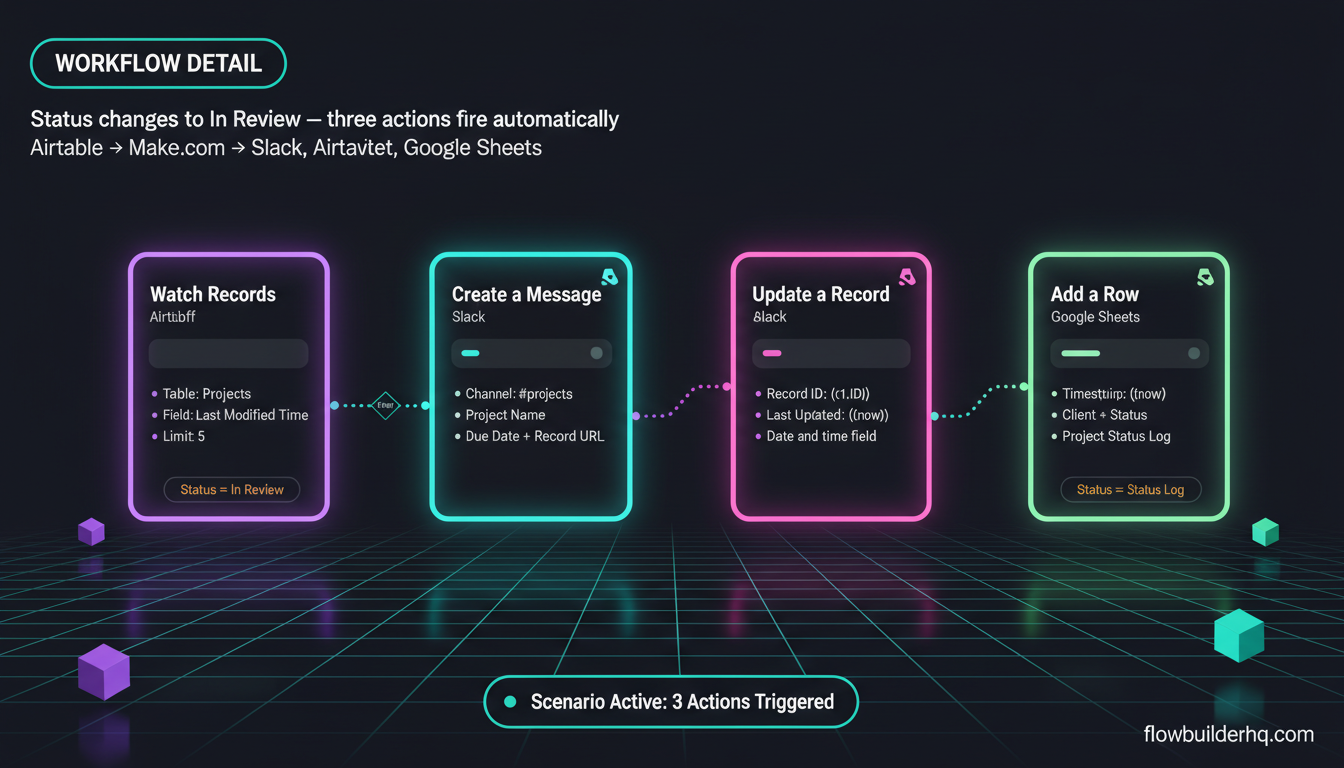This screenshot has width=1344, height=768.
Task: Click the Airtable → Make.com → Slack subtitle line
Action: (x=286, y=148)
